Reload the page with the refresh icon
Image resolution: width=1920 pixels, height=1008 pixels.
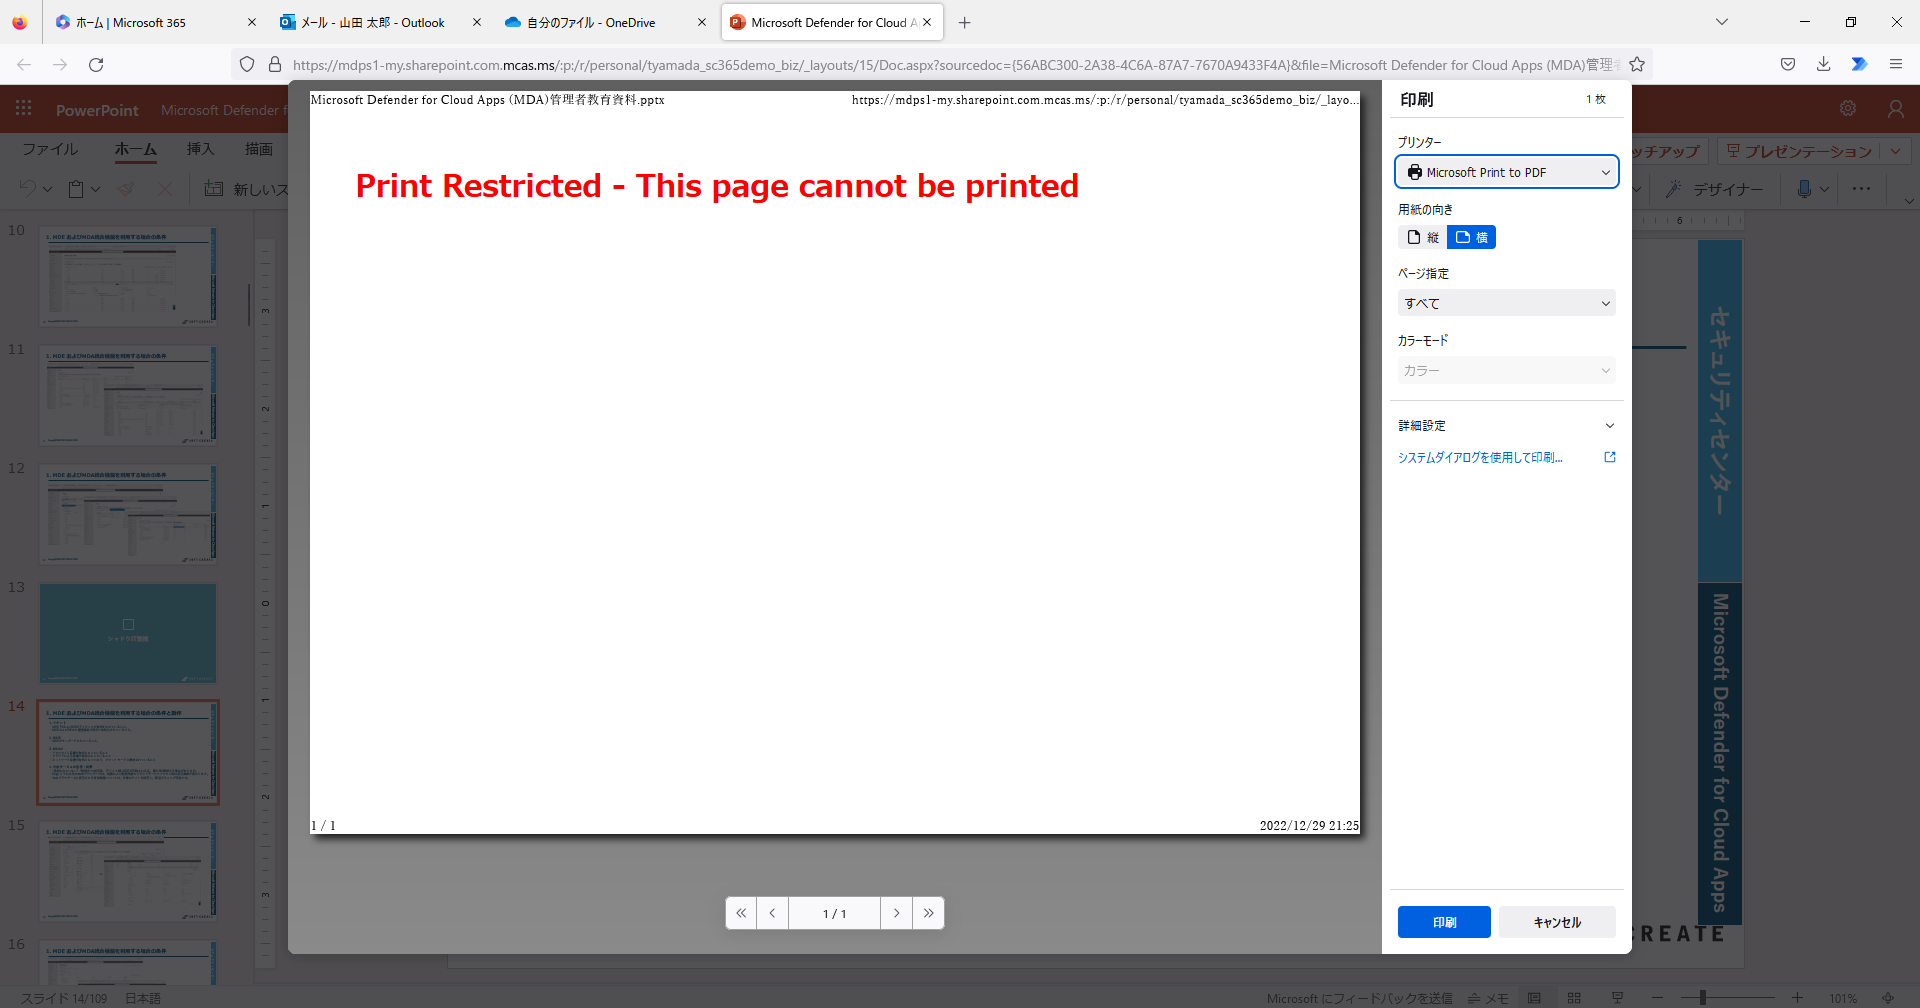[x=96, y=64]
